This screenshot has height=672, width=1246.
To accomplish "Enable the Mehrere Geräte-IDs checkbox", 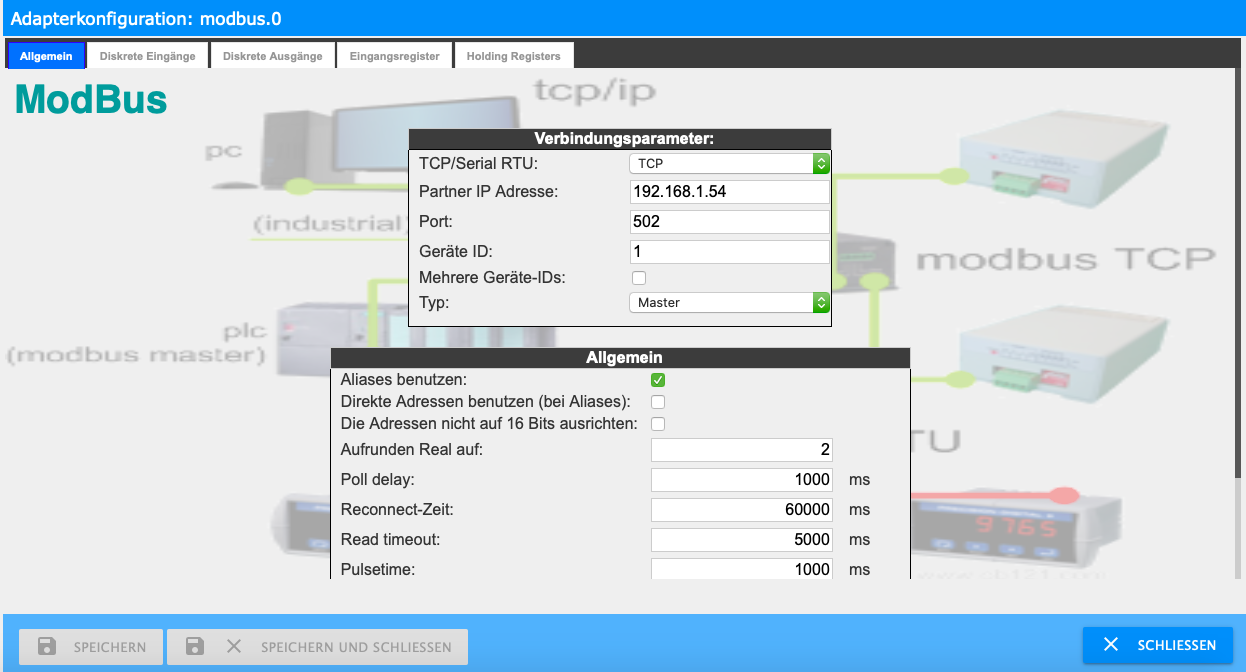I will pyautogui.click(x=638, y=278).
